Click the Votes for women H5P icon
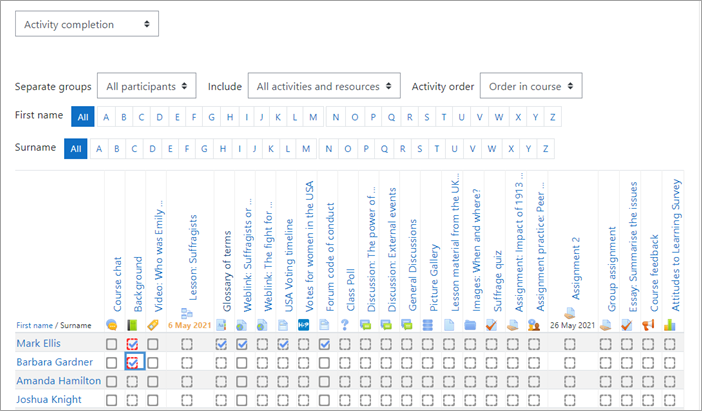The height and width of the screenshot is (411, 702). click(306, 325)
